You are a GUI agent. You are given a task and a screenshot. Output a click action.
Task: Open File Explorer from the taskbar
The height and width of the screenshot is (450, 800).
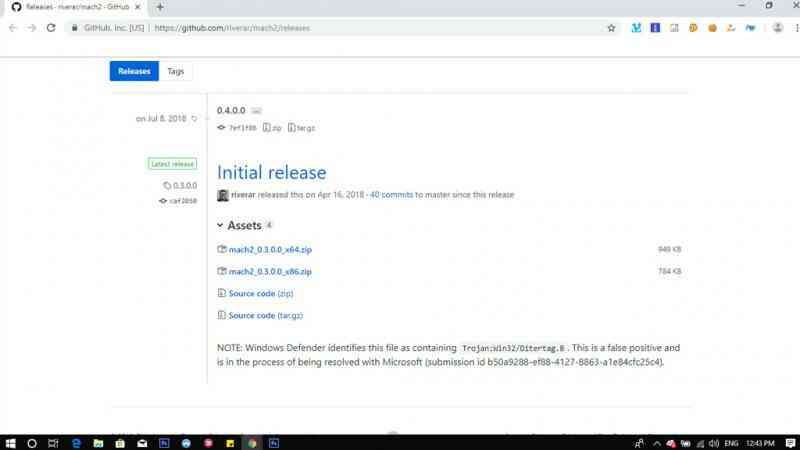[x=98, y=443]
